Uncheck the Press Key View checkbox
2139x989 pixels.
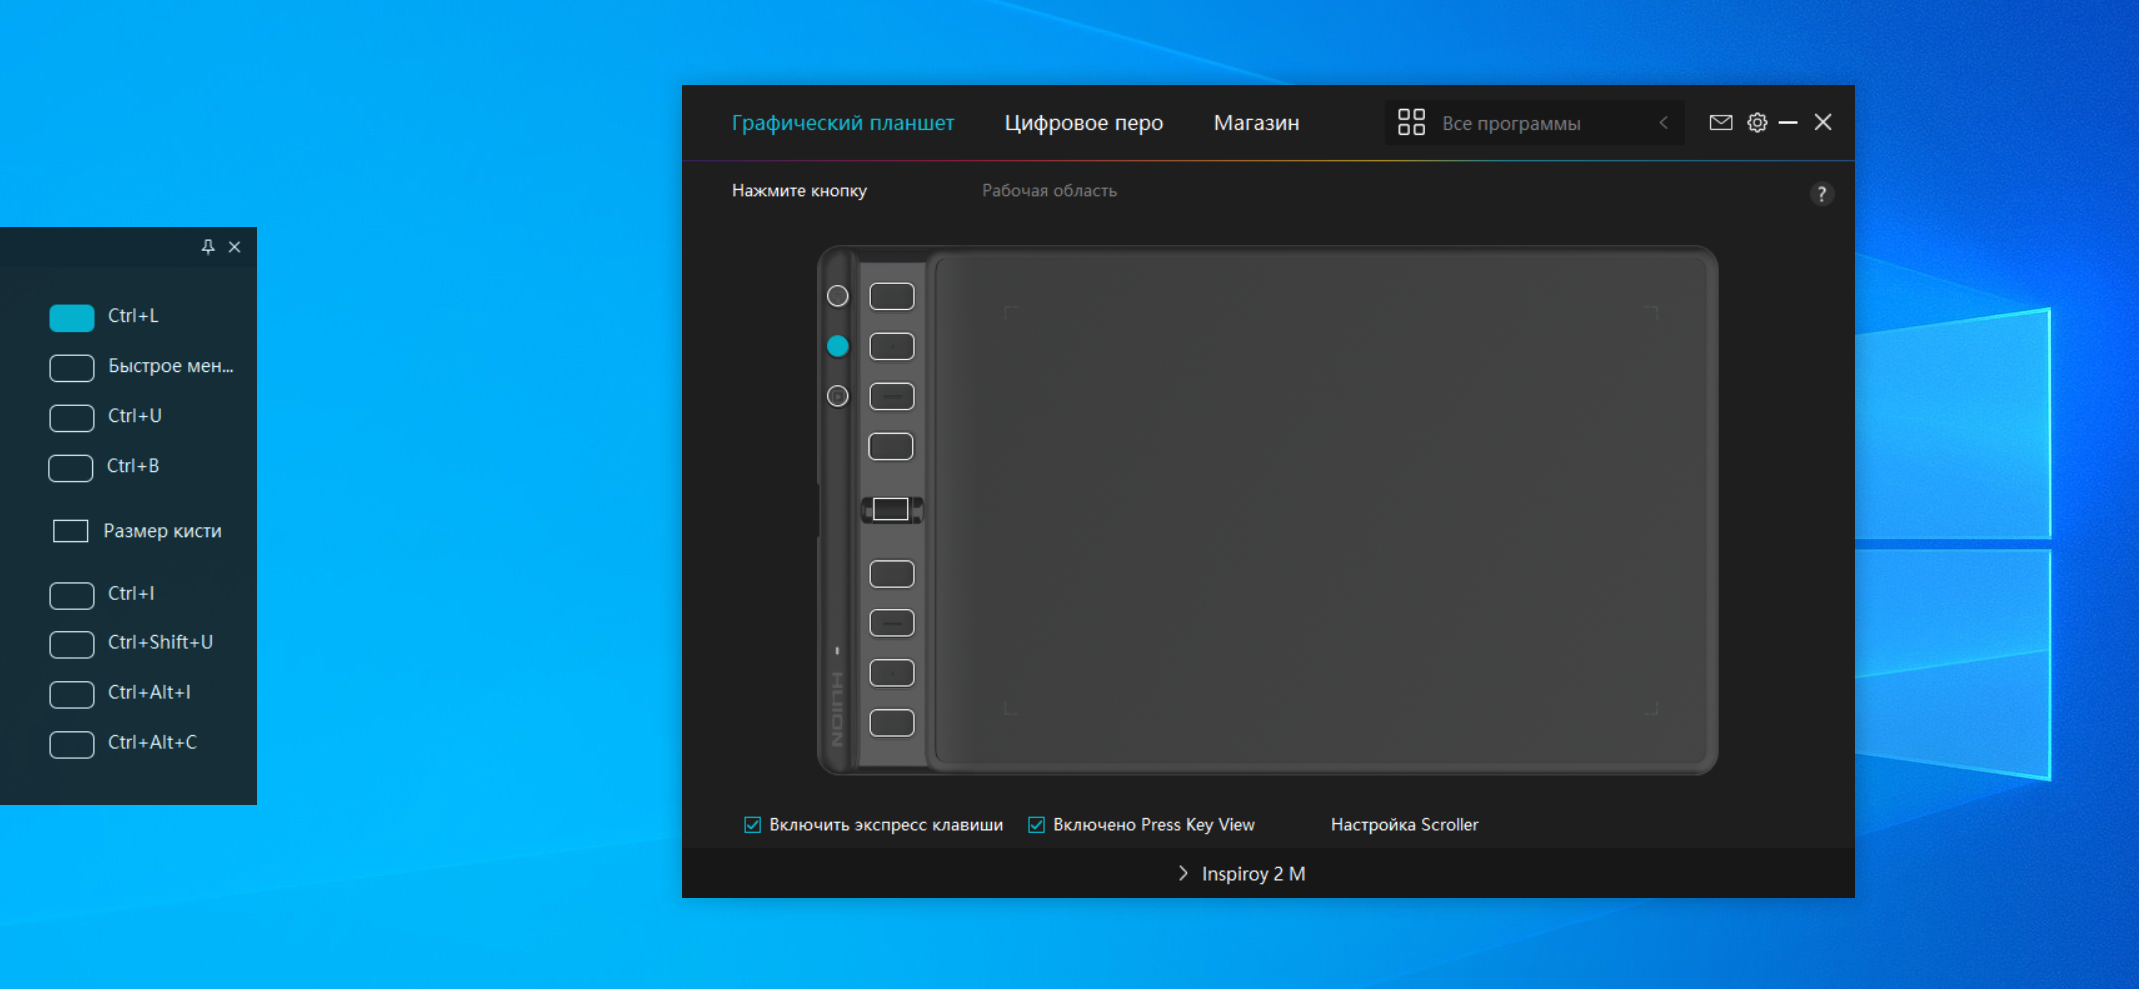pos(1037,825)
